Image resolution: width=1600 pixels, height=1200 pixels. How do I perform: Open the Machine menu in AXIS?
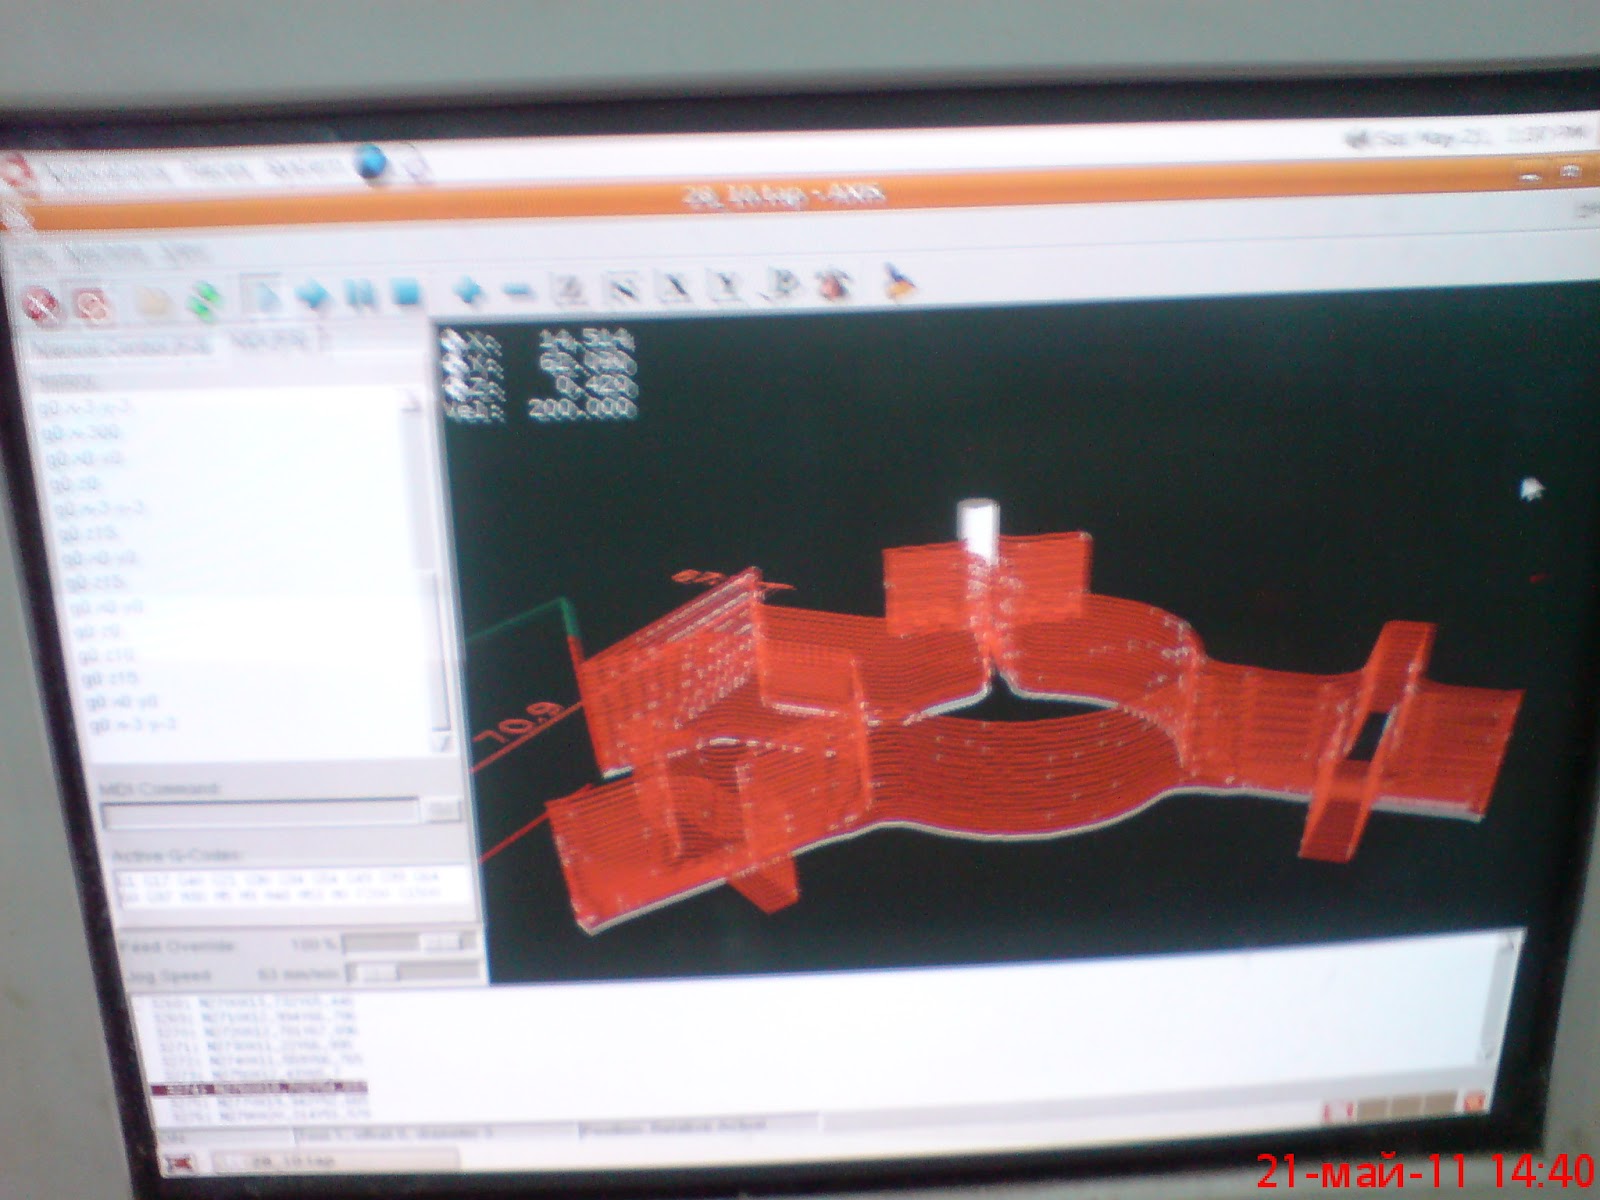107,254
